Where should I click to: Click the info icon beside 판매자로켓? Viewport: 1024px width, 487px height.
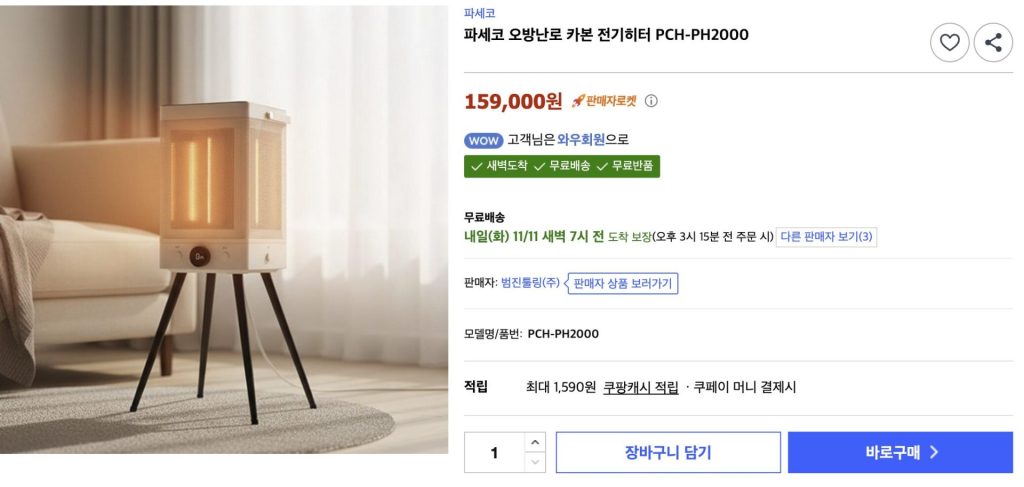point(651,101)
